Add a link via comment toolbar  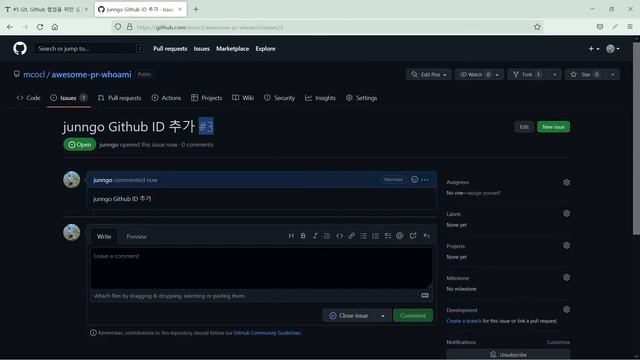(351, 236)
